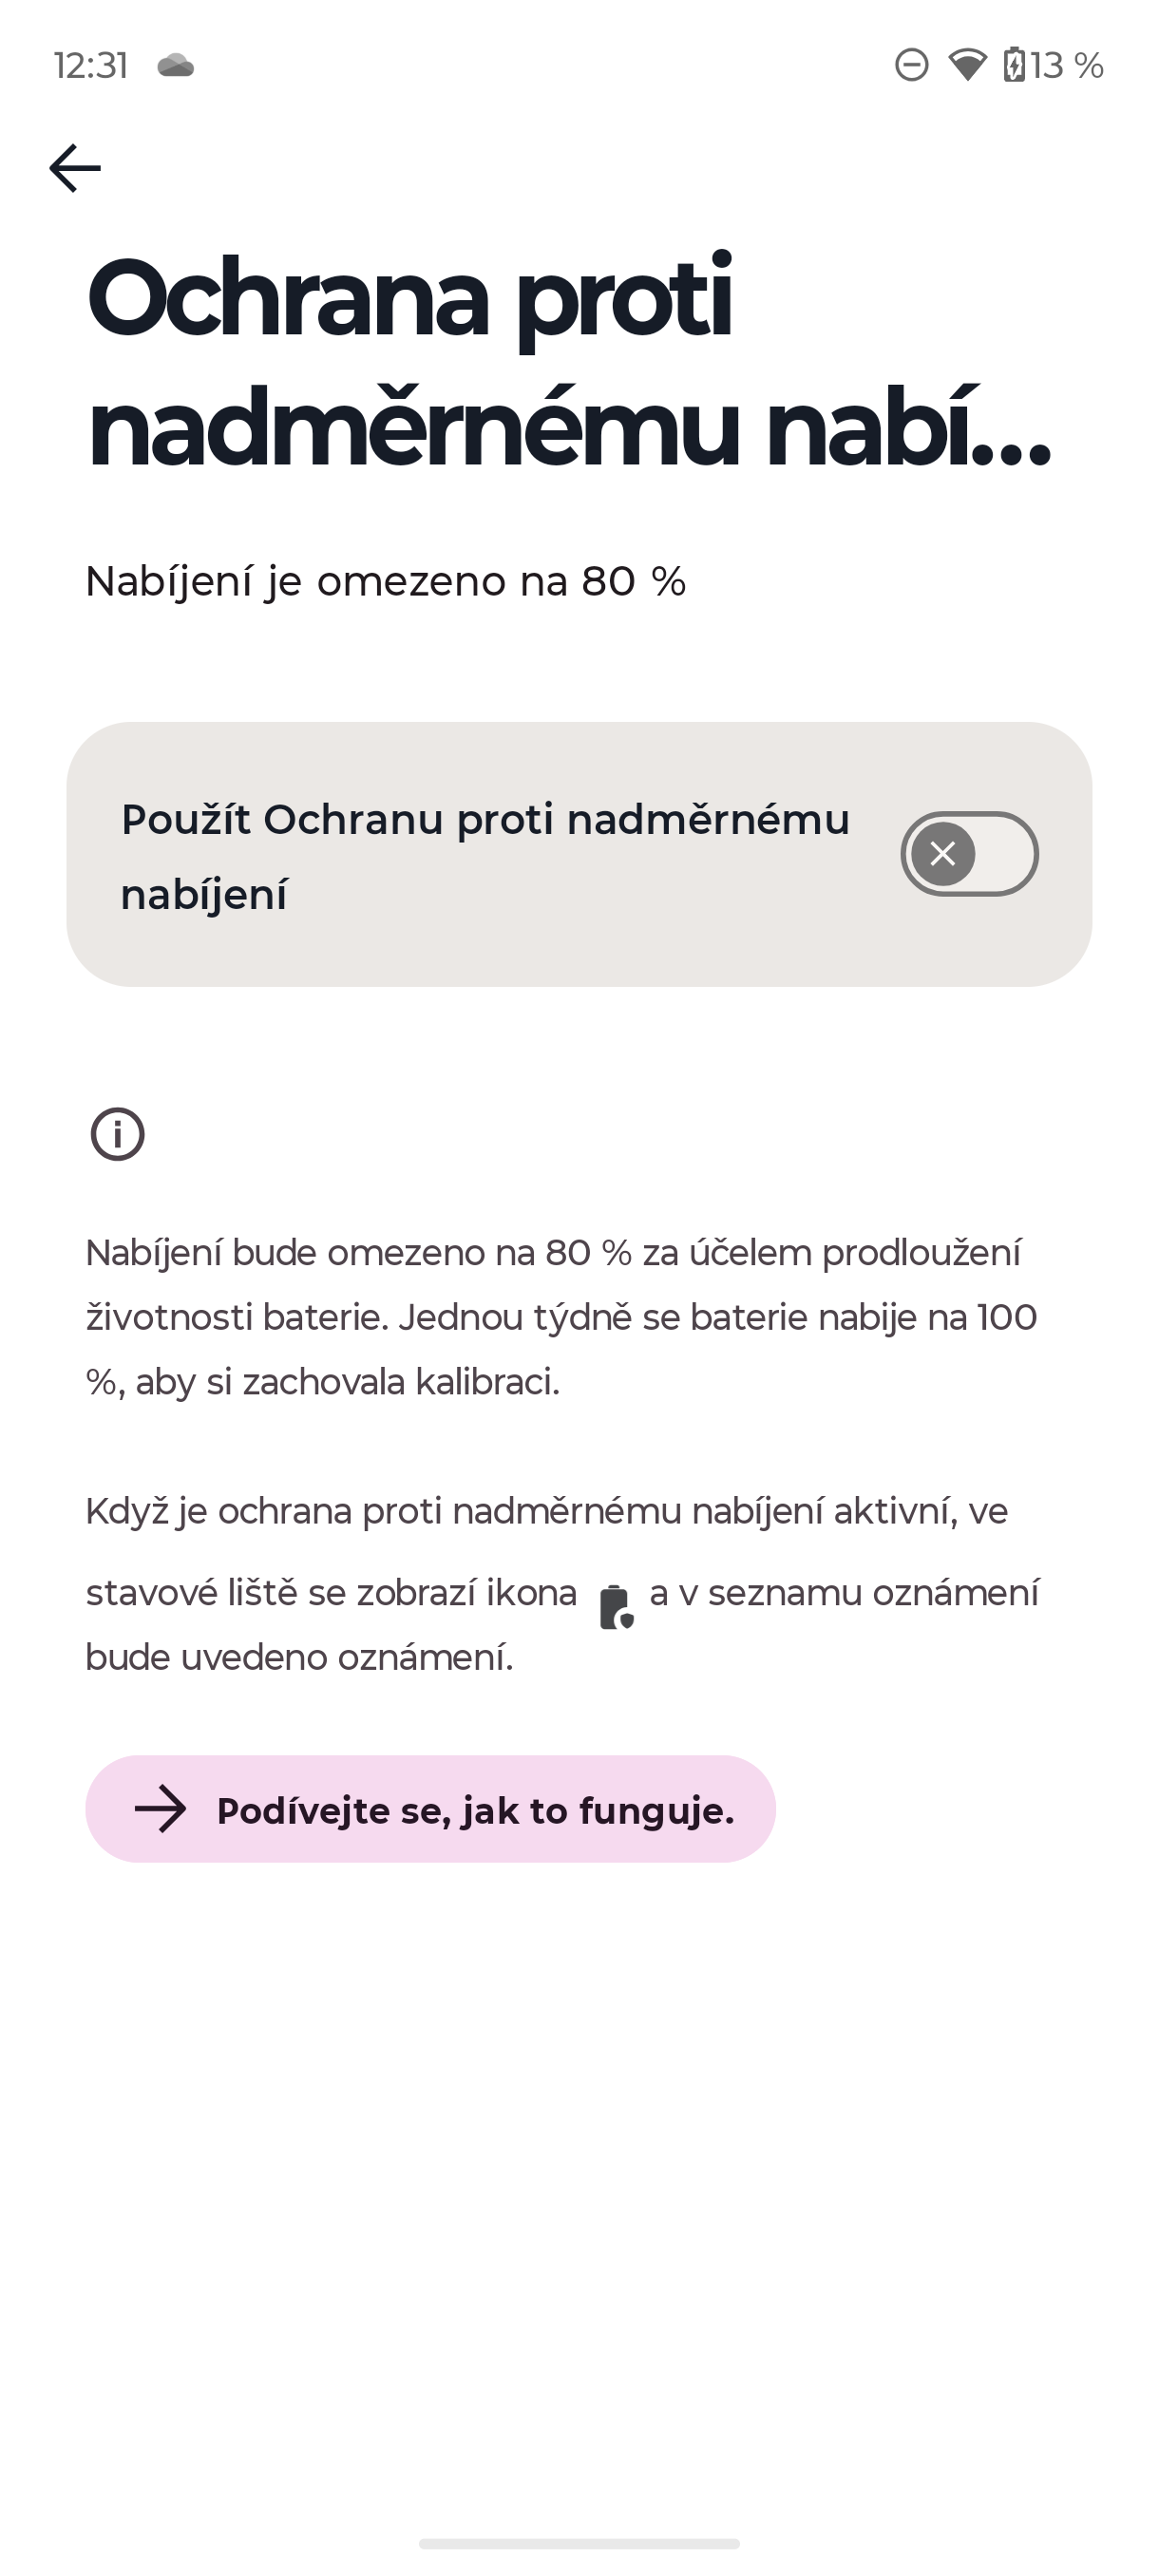The image size is (1159, 2576).
Task: Tap the "Použít Ochranu proti nadměrnému nabíjení" label
Action: coord(485,856)
